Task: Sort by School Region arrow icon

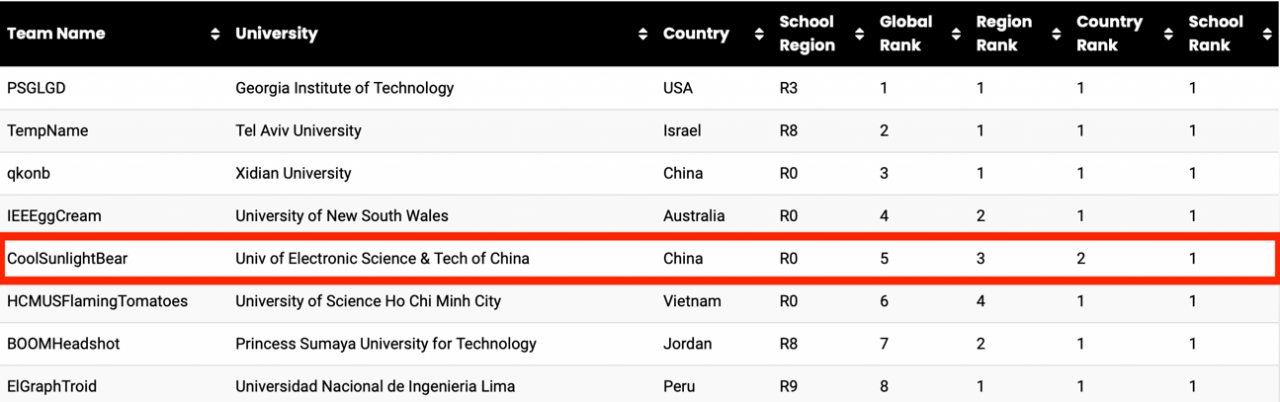Action: 859,34
